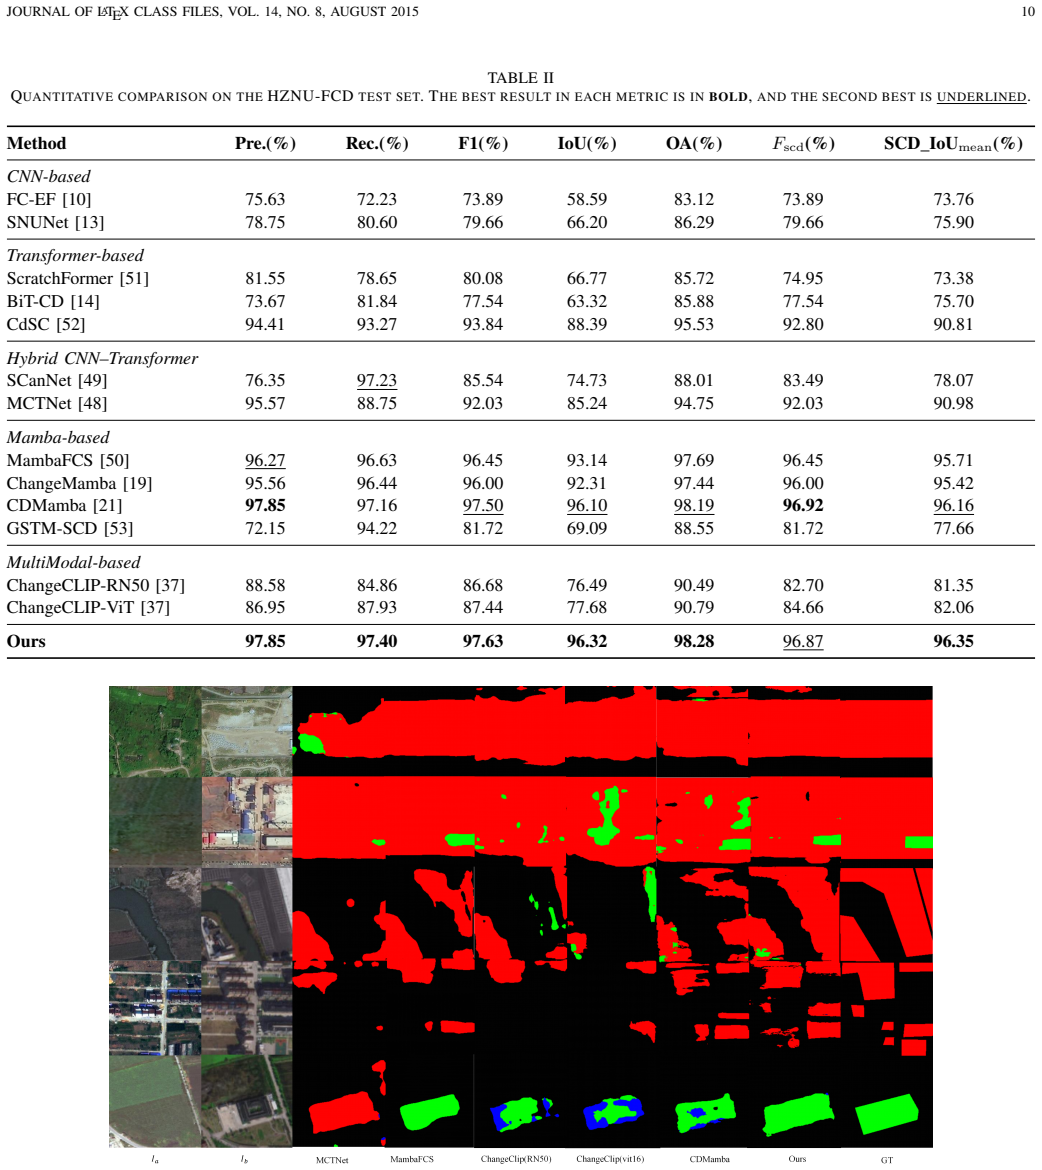Click 82.06 value in ChangeCLIP-ViT row
The width and height of the screenshot is (1042, 1170).
pyautogui.click(x=953, y=607)
